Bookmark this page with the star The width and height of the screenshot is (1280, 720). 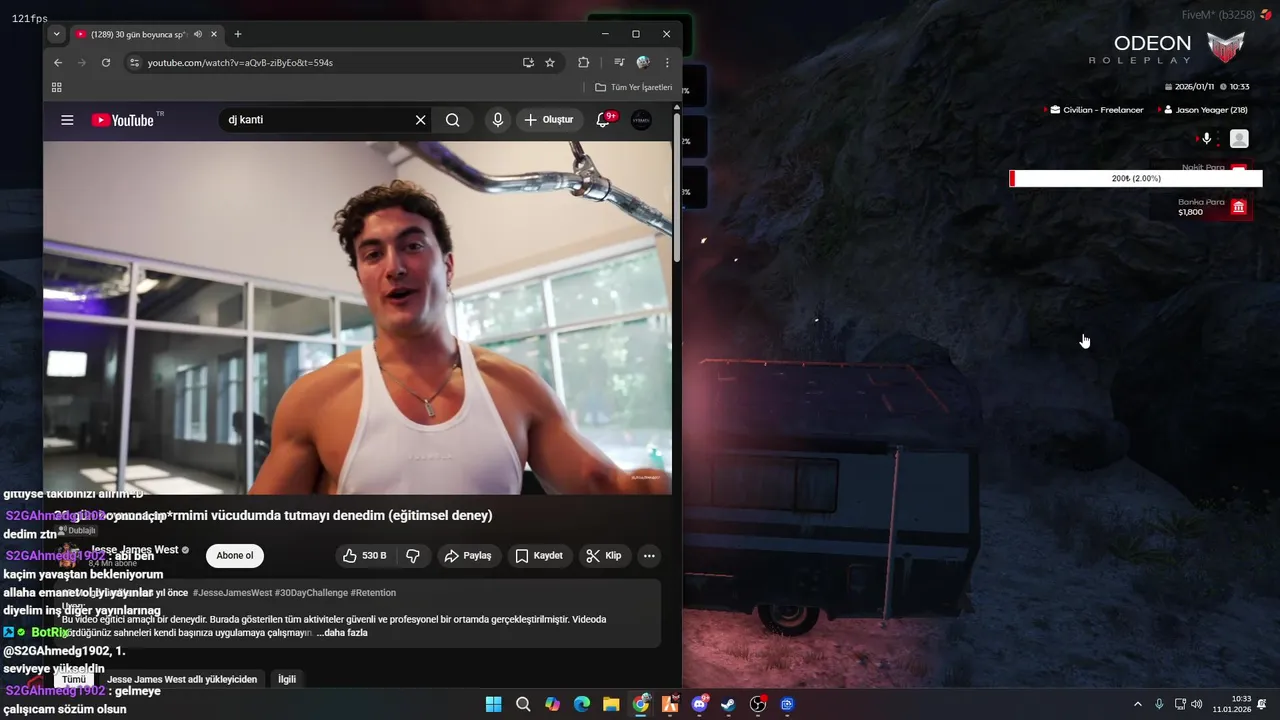click(x=550, y=62)
